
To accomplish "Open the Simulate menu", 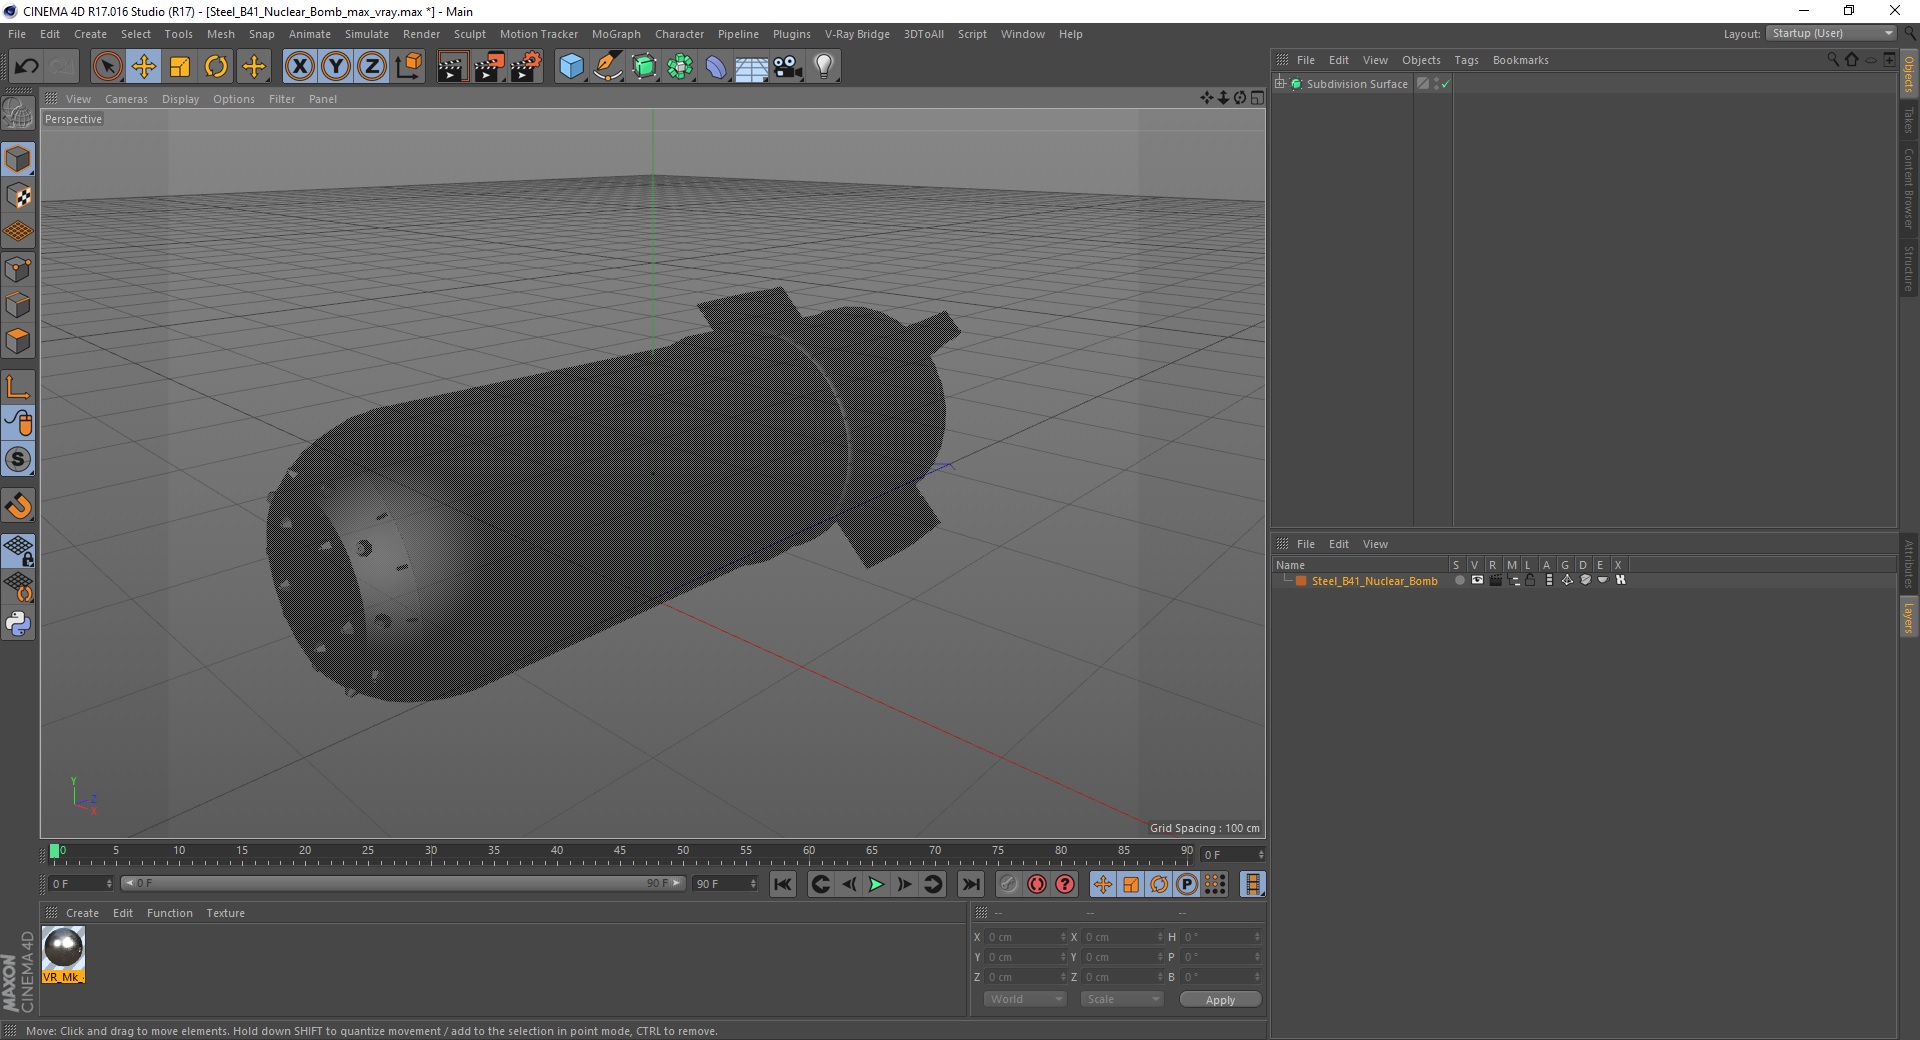I will coord(366,34).
